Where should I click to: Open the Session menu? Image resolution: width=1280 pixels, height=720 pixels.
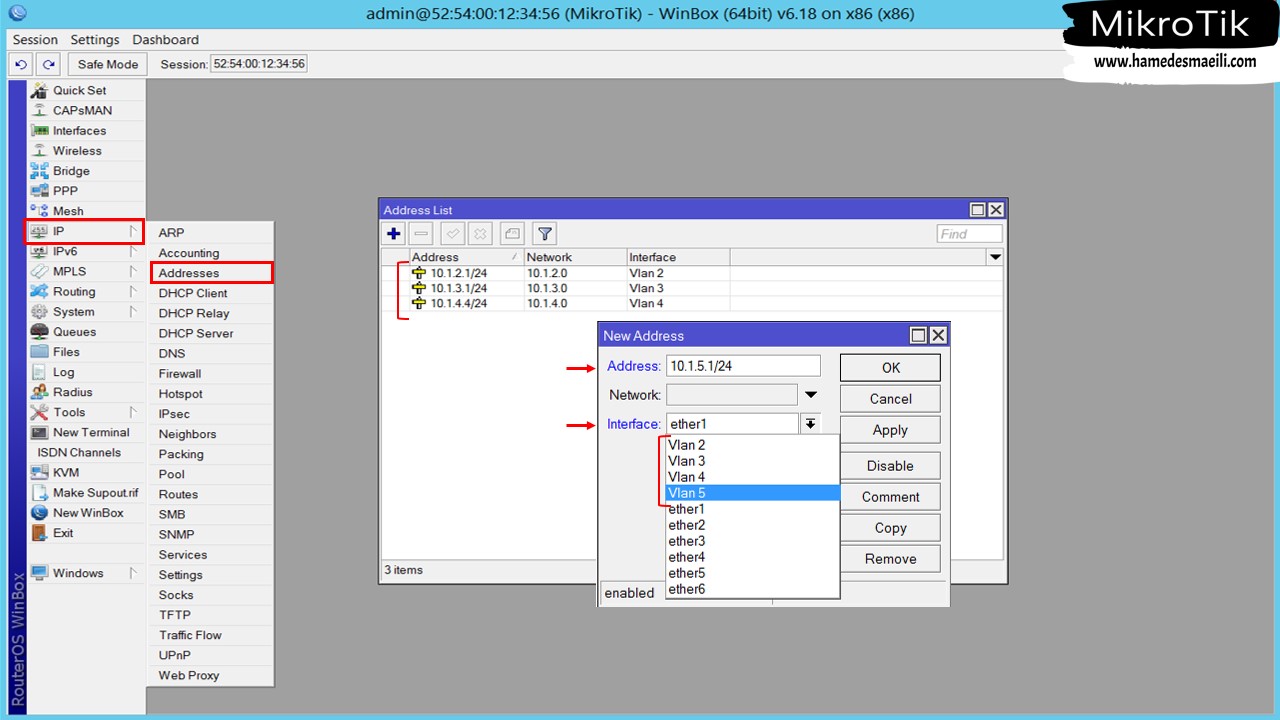pos(35,40)
